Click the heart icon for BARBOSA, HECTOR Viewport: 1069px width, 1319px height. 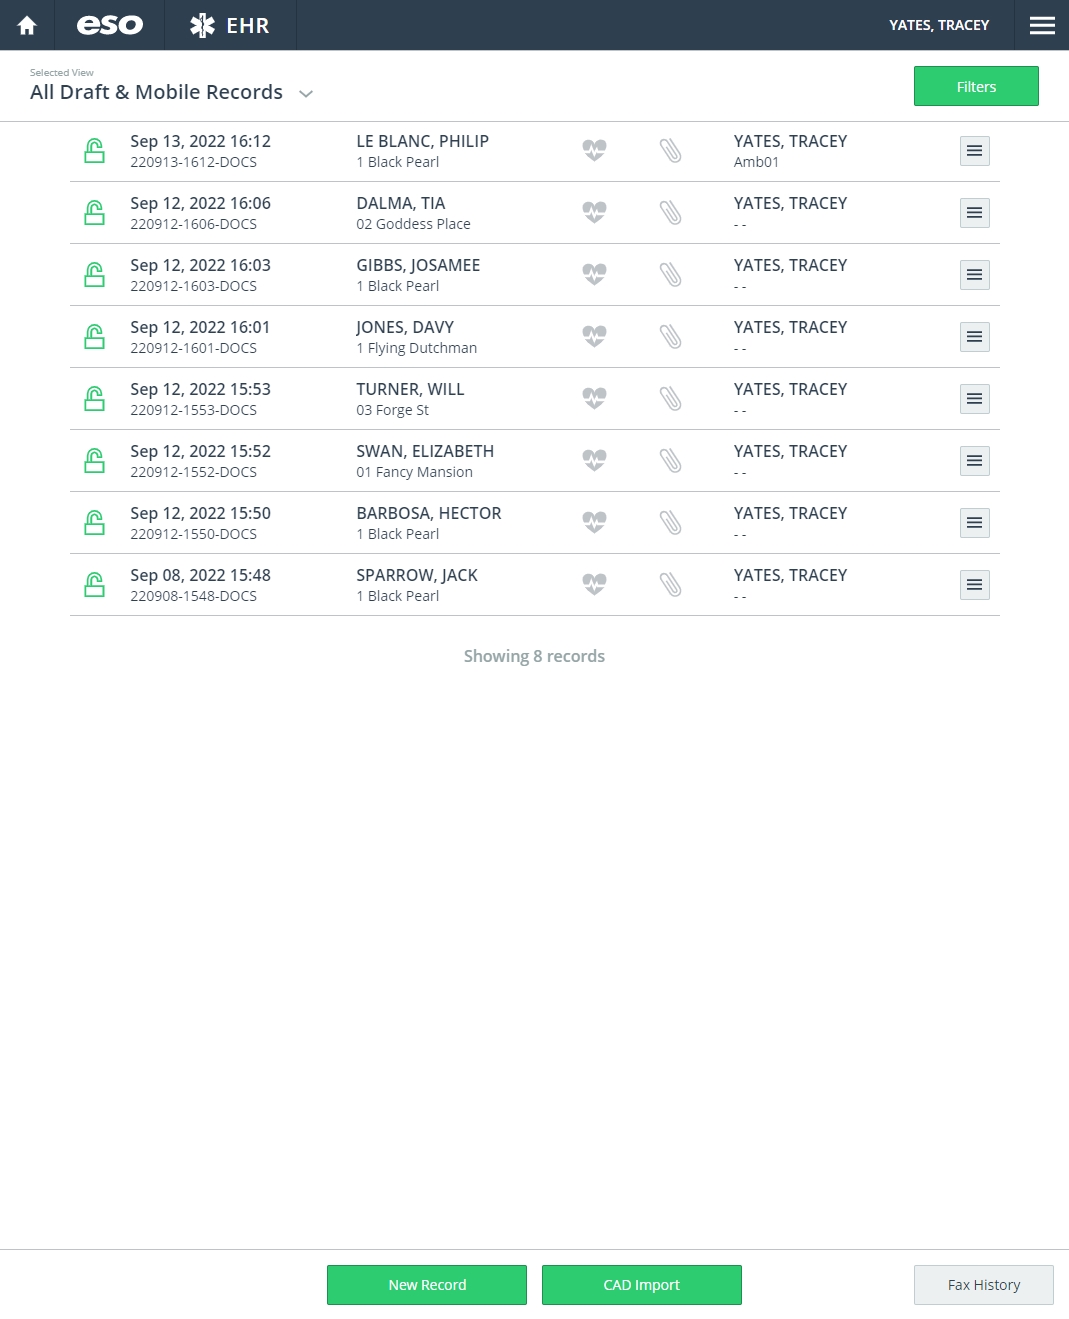point(594,523)
